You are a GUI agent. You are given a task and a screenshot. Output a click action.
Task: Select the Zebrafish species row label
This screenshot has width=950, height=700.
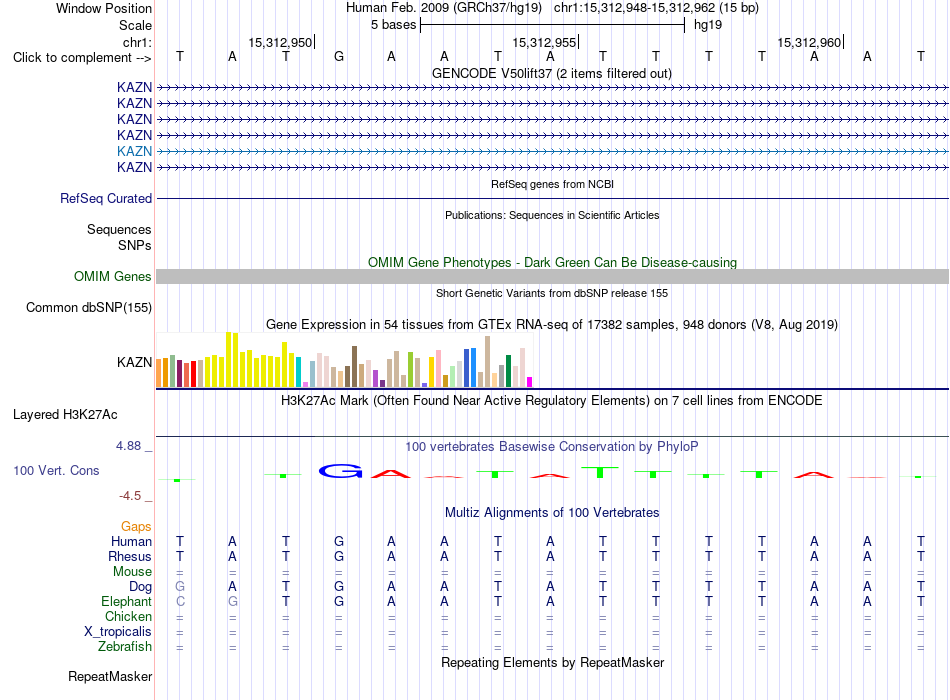click(x=125, y=646)
